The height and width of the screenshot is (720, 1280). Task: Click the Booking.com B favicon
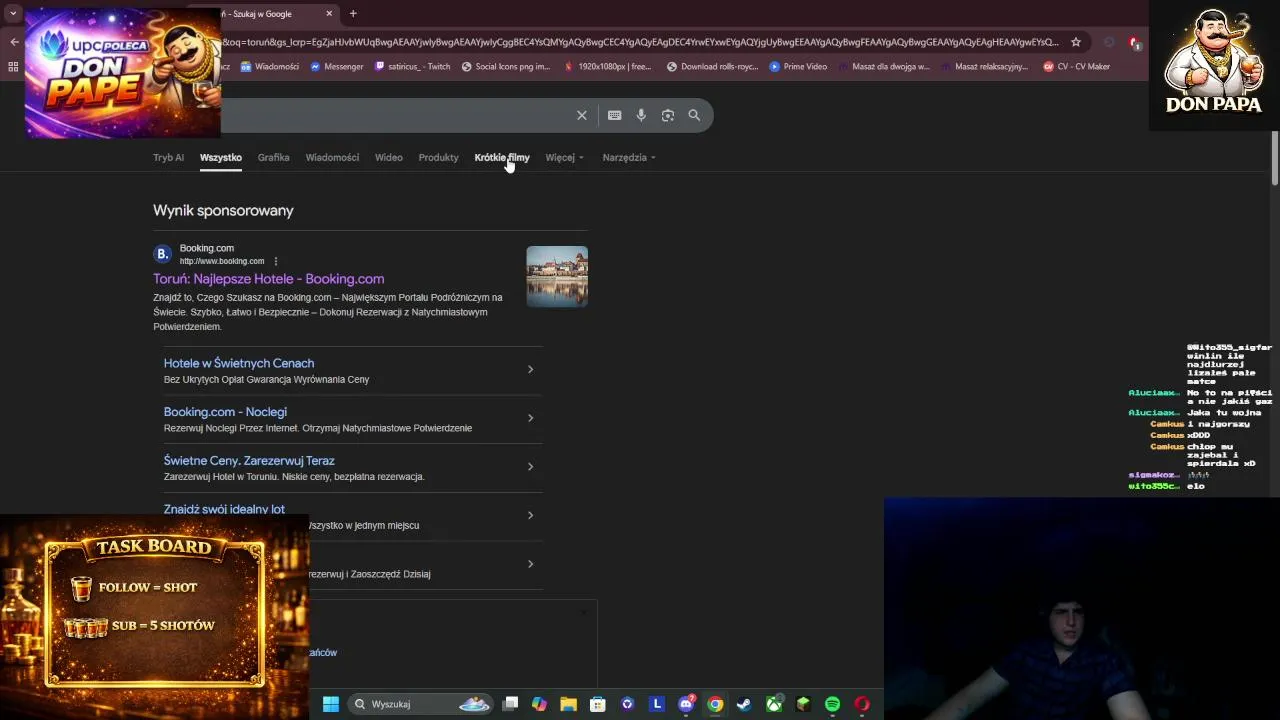(x=162, y=254)
